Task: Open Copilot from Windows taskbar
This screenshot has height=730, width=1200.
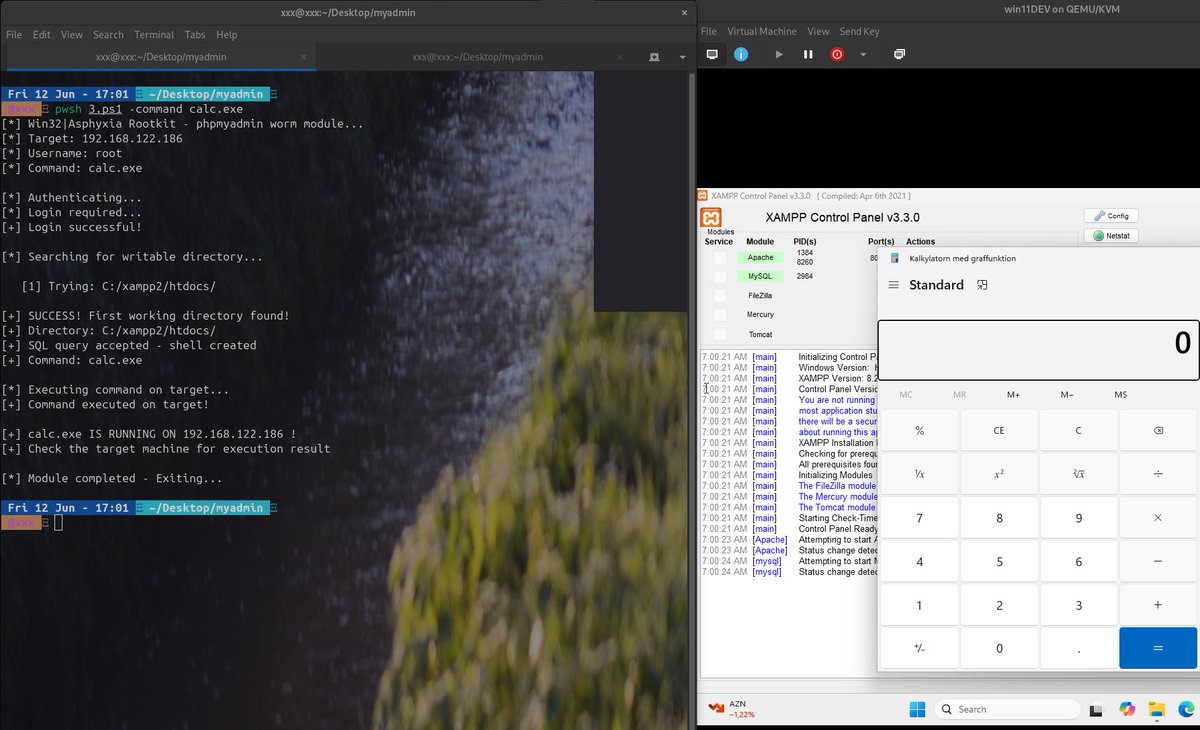Action: [x=1127, y=710]
